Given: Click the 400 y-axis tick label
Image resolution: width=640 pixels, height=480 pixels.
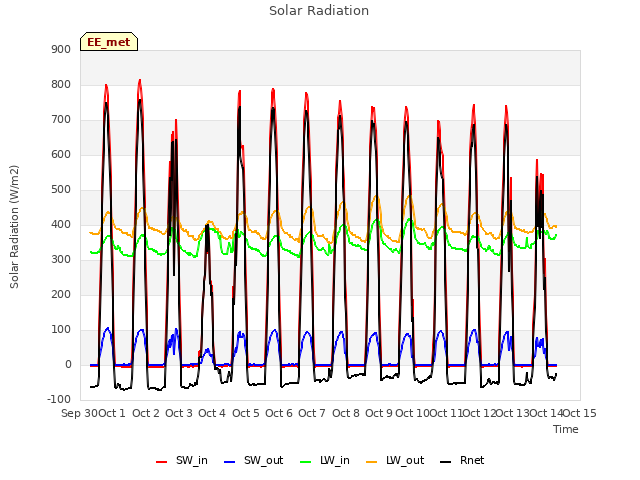Looking at the screenshot, I should coord(61,224).
